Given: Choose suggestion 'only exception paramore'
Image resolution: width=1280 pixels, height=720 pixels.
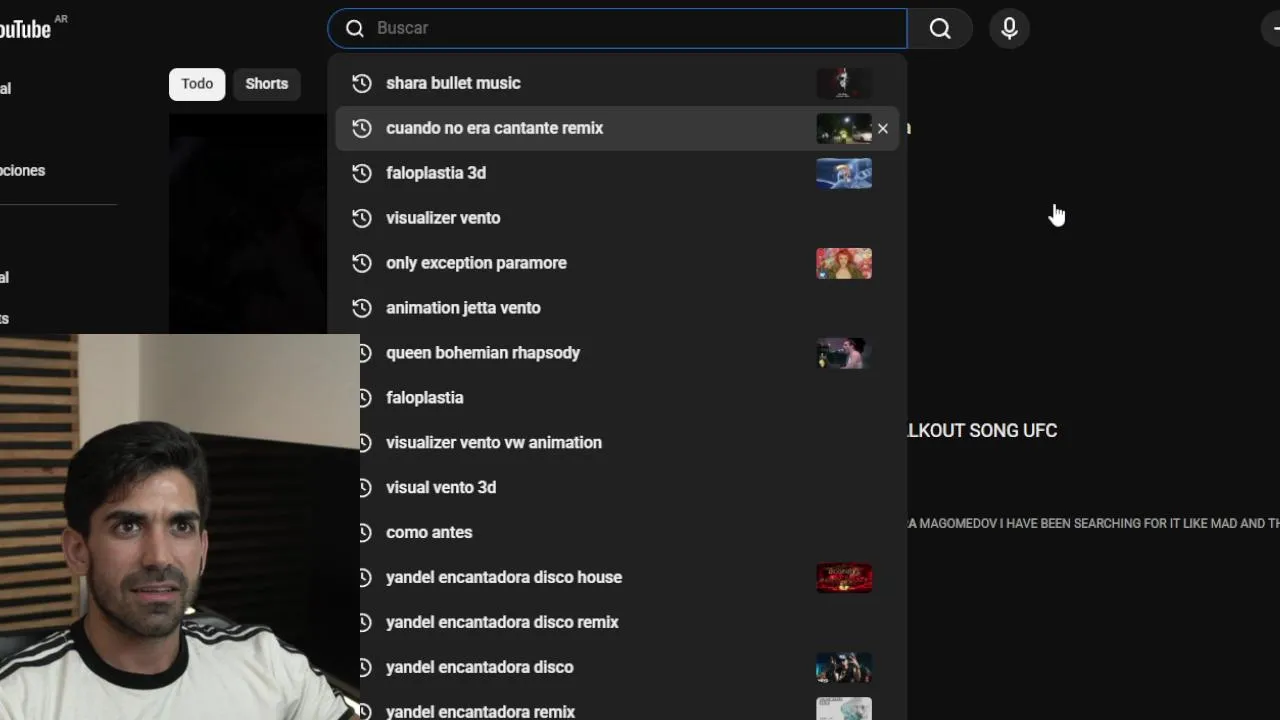Looking at the screenshot, I should 617,263.
